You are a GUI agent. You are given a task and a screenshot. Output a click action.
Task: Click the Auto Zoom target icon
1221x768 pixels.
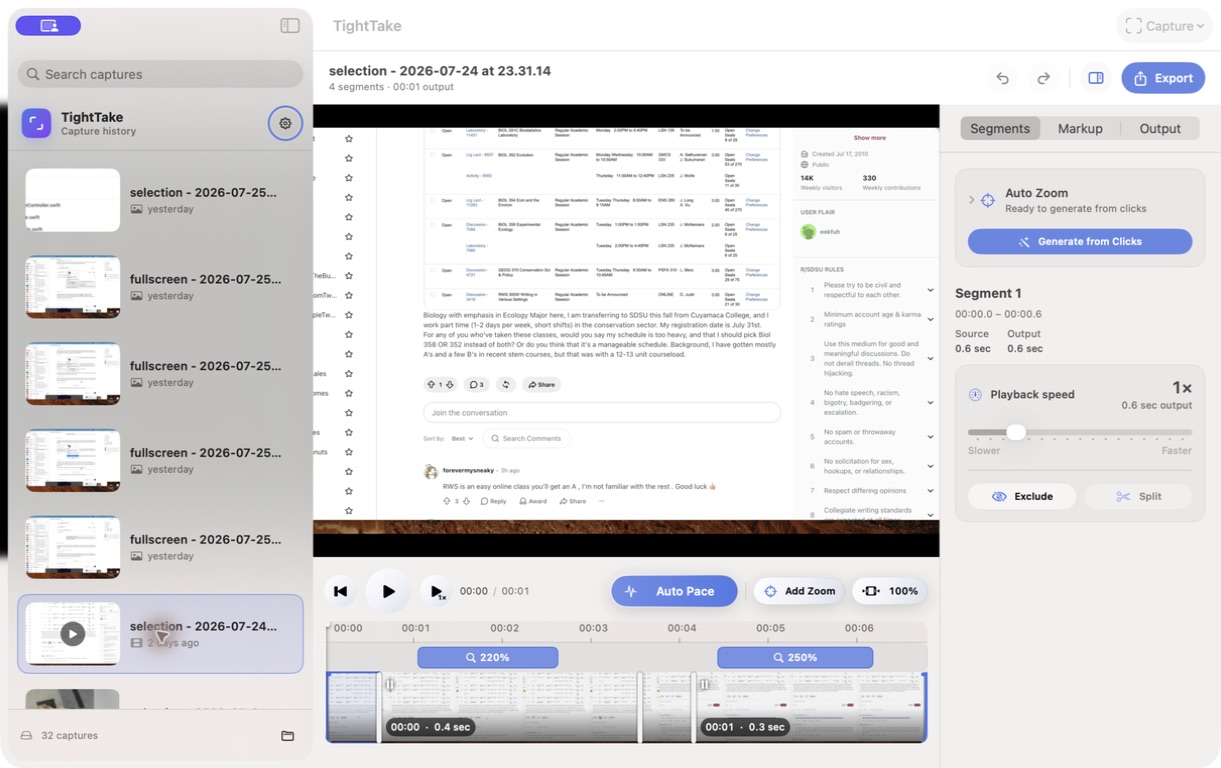coord(988,200)
